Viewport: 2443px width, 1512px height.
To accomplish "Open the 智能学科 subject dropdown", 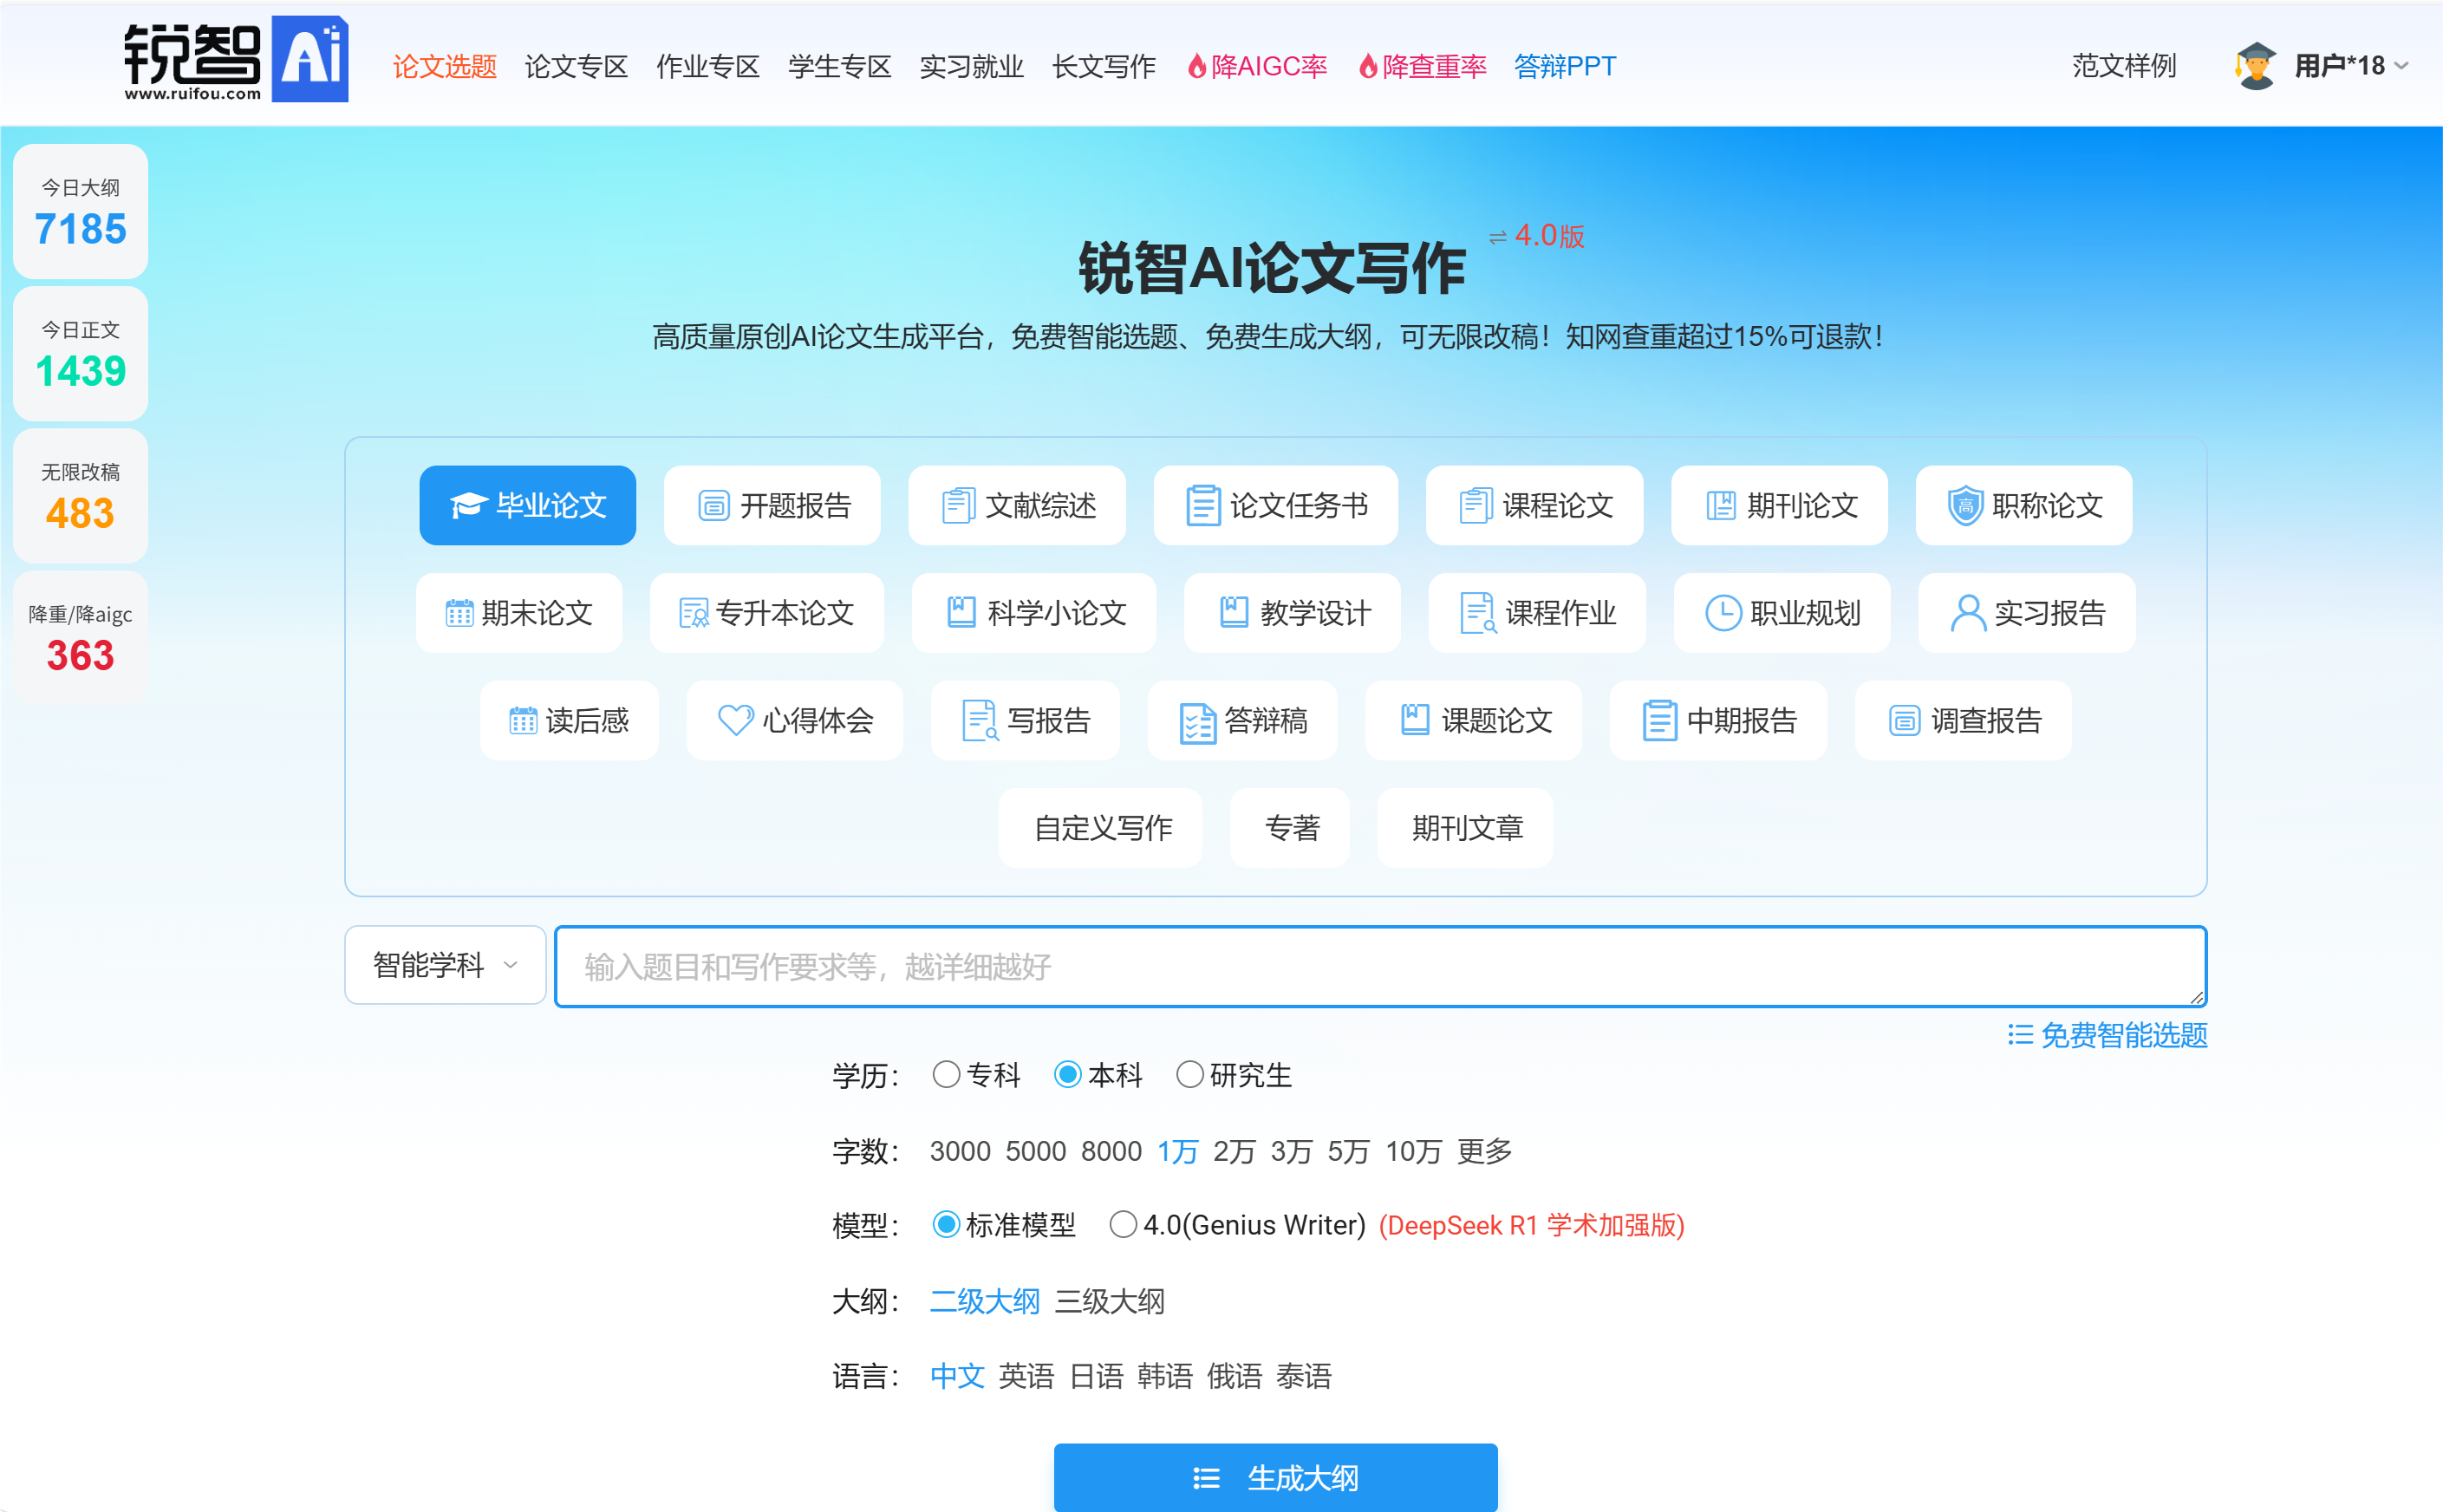I will point(445,965).
